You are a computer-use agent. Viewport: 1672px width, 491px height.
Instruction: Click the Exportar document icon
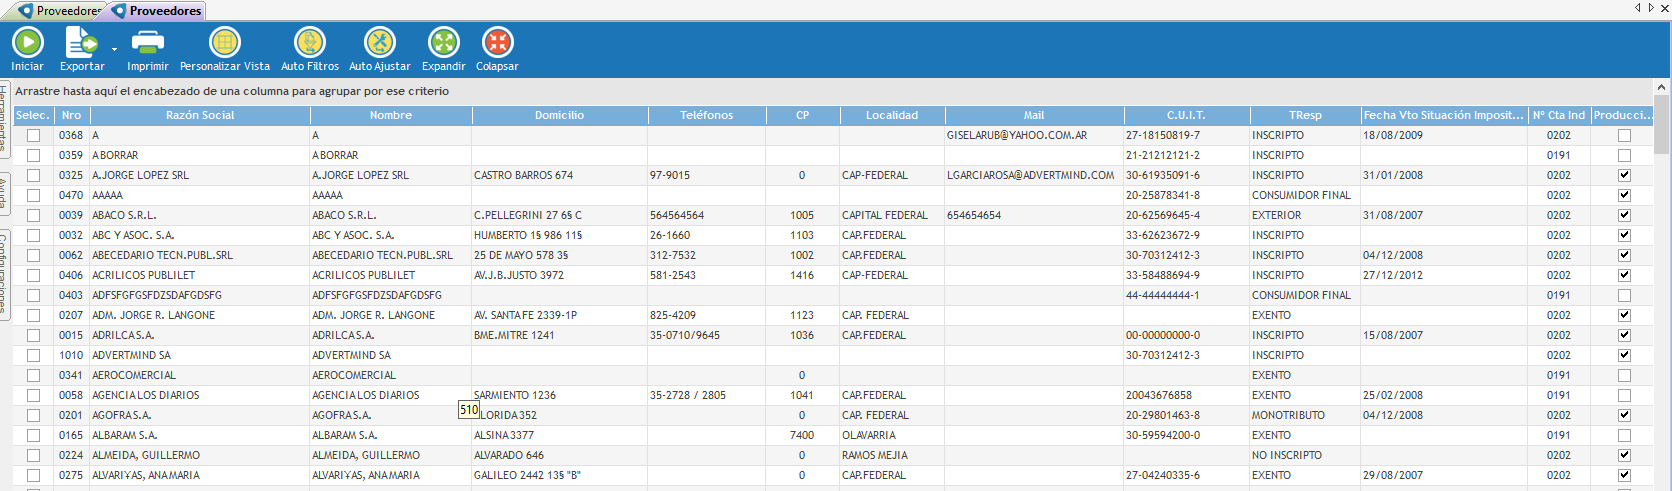pos(80,43)
